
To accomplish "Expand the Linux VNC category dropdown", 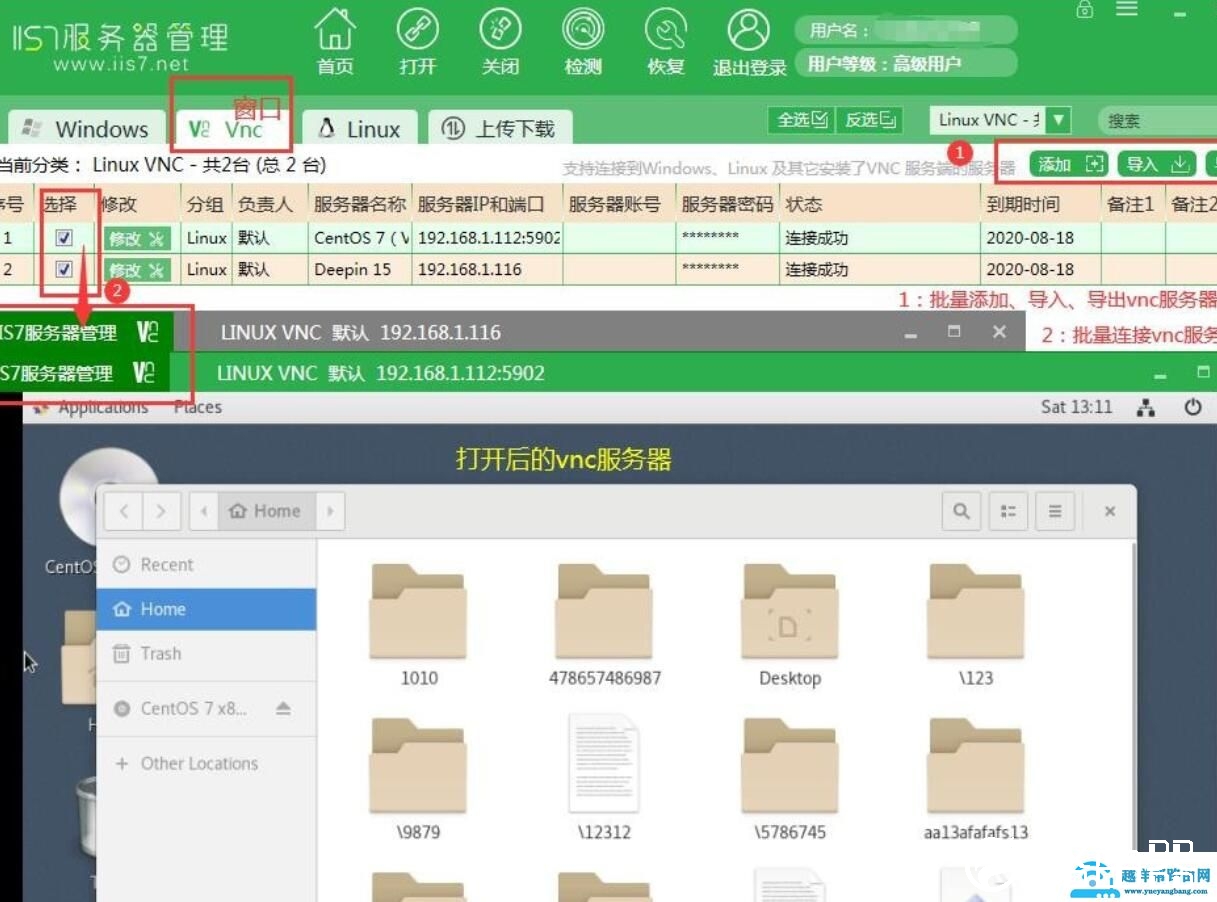I will [x=1058, y=120].
